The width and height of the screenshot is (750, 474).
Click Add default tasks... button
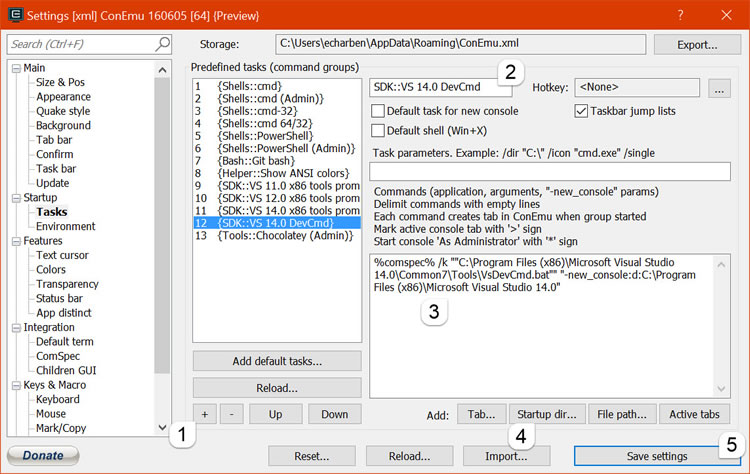click(x=277, y=361)
